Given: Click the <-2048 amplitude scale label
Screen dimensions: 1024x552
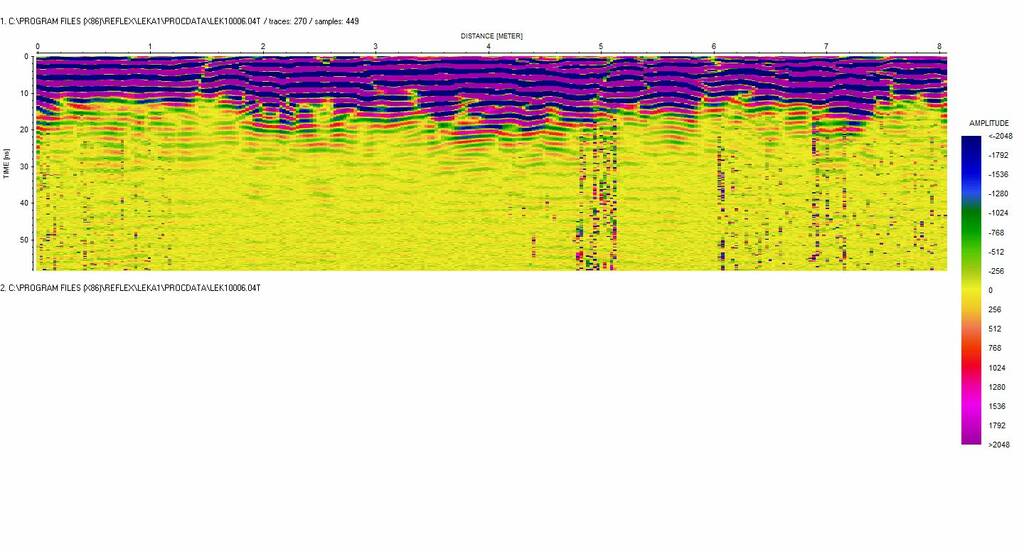Looking at the screenshot, I should [x=999, y=136].
